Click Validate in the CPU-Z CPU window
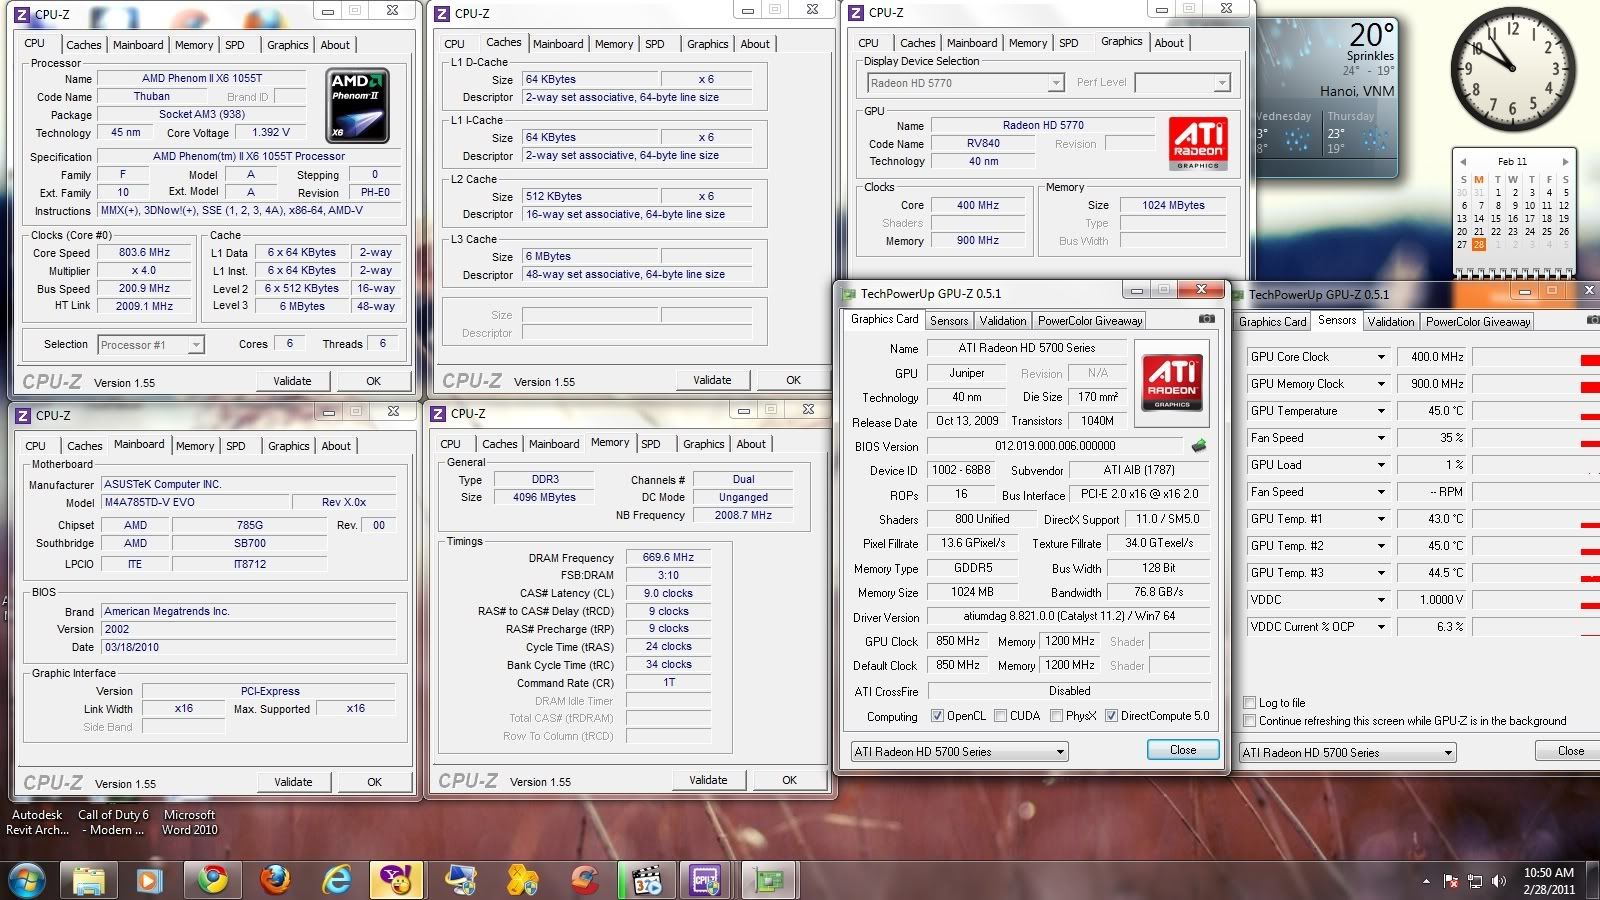The image size is (1600, 900). click(292, 381)
